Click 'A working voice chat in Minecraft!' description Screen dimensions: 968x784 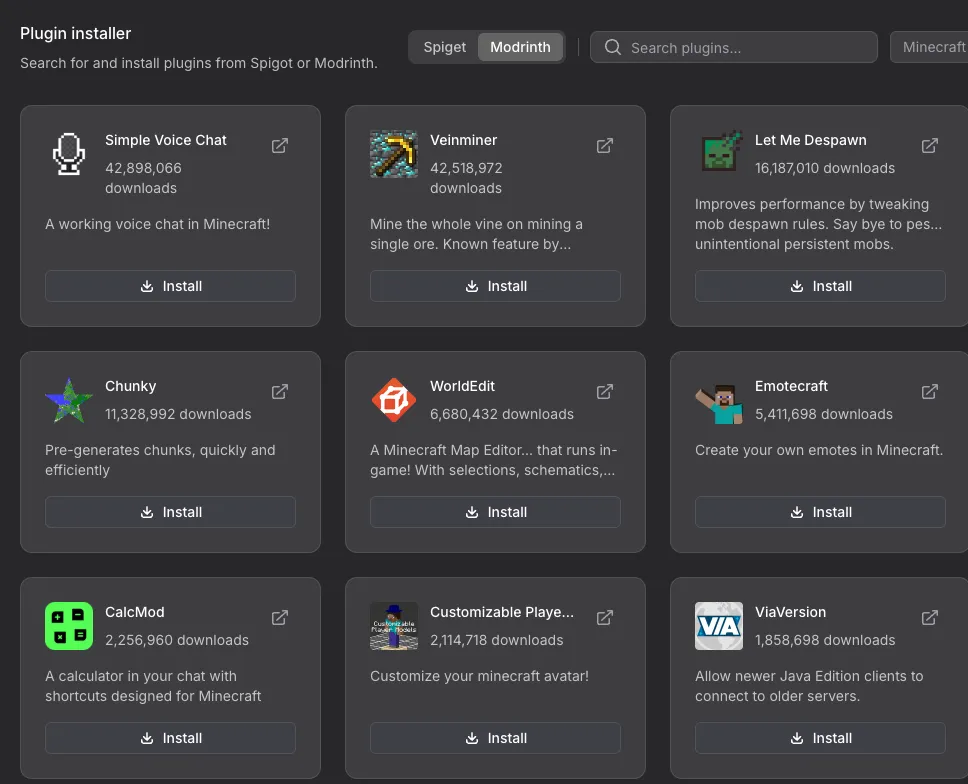coord(157,224)
